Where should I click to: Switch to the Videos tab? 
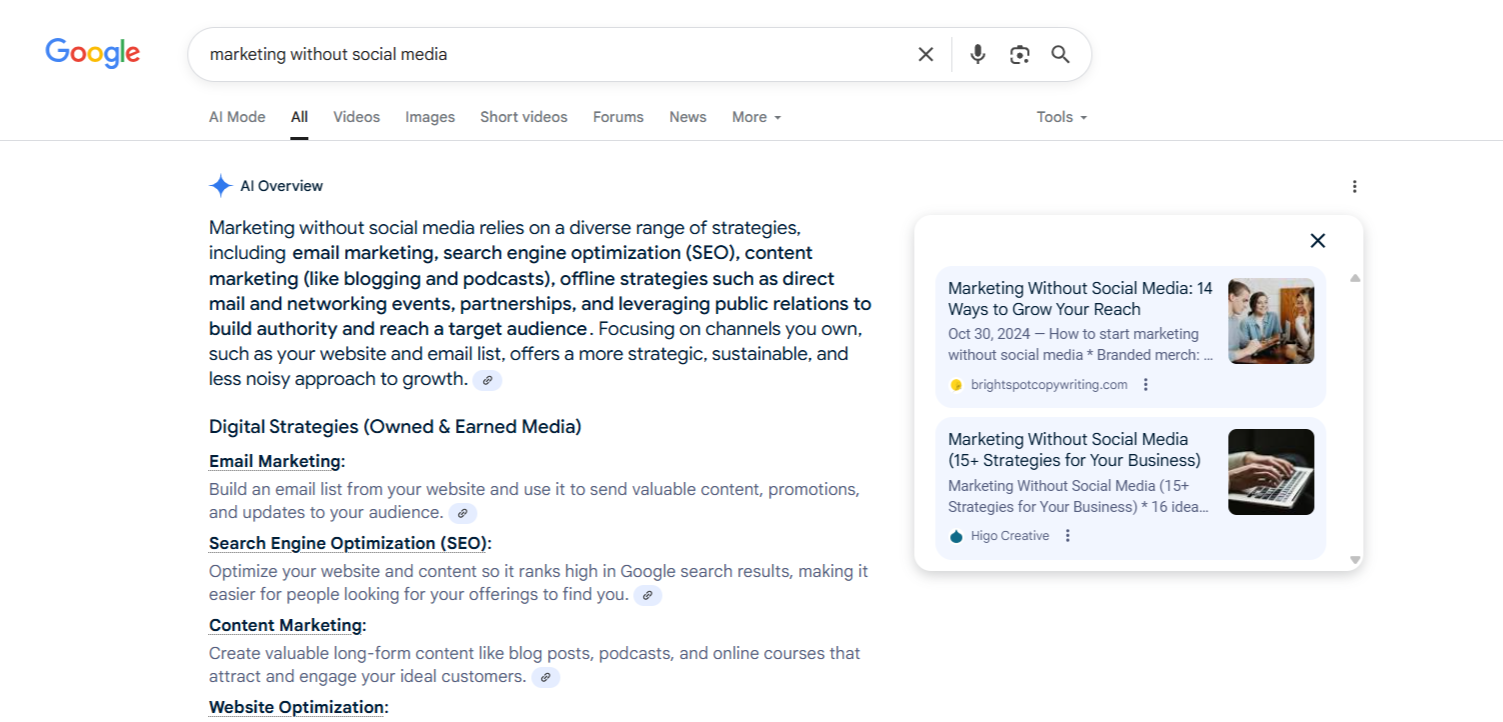point(356,117)
